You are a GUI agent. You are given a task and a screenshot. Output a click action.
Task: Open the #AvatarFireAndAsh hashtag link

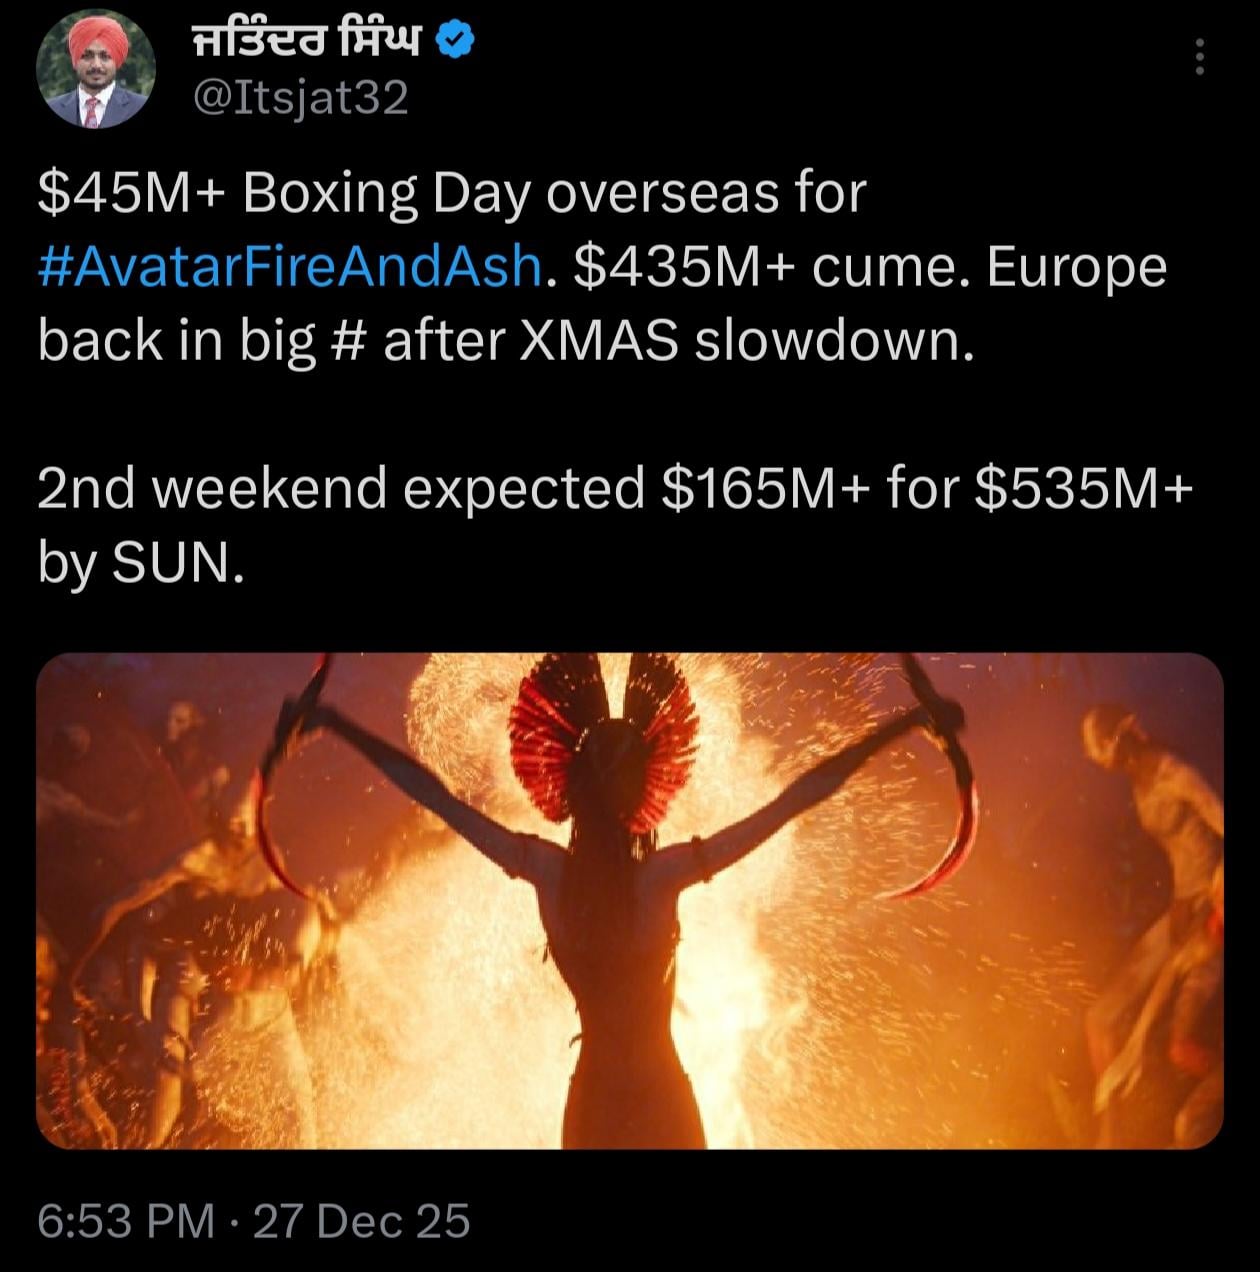[292, 267]
